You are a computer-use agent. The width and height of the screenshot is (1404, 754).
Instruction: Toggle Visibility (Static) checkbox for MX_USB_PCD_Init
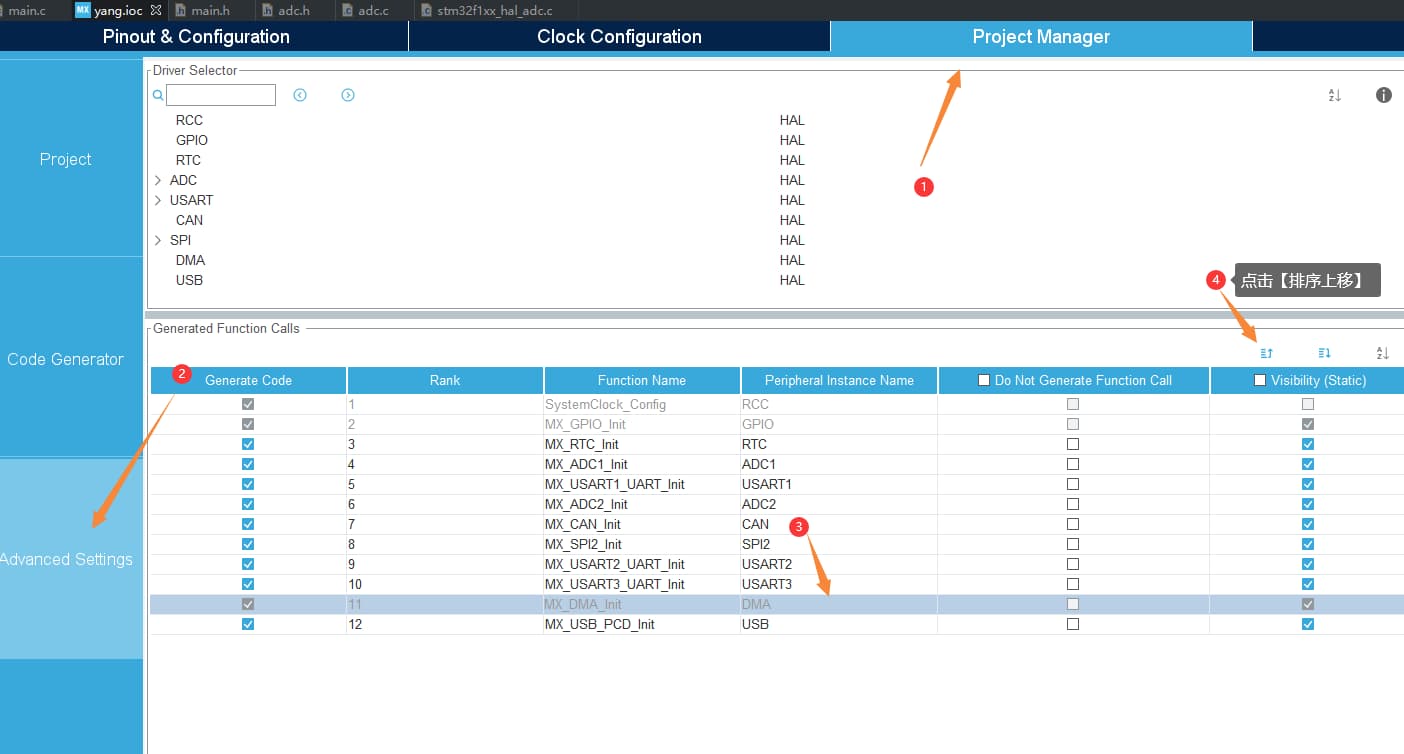point(1308,624)
